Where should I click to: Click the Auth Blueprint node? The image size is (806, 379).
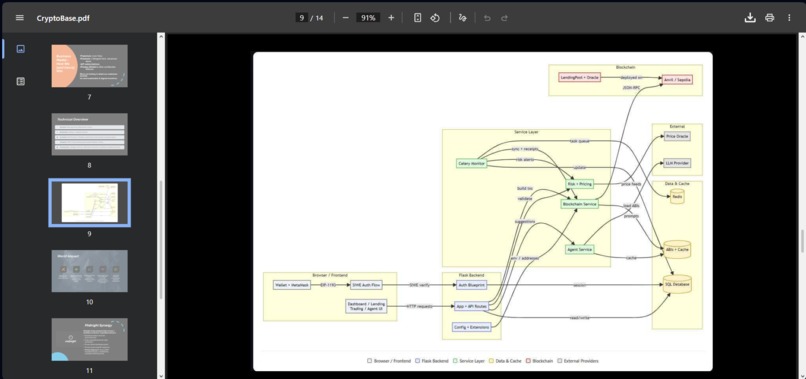471,284
